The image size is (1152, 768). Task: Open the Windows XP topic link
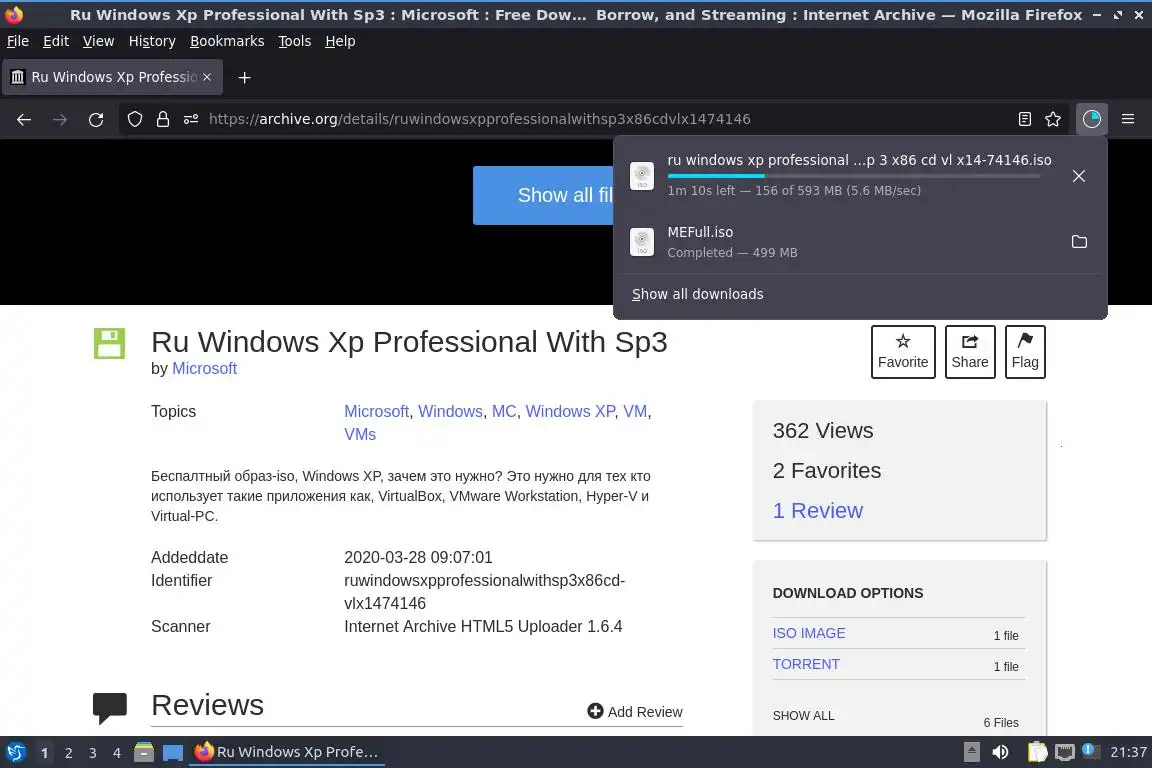(x=570, y=412)
